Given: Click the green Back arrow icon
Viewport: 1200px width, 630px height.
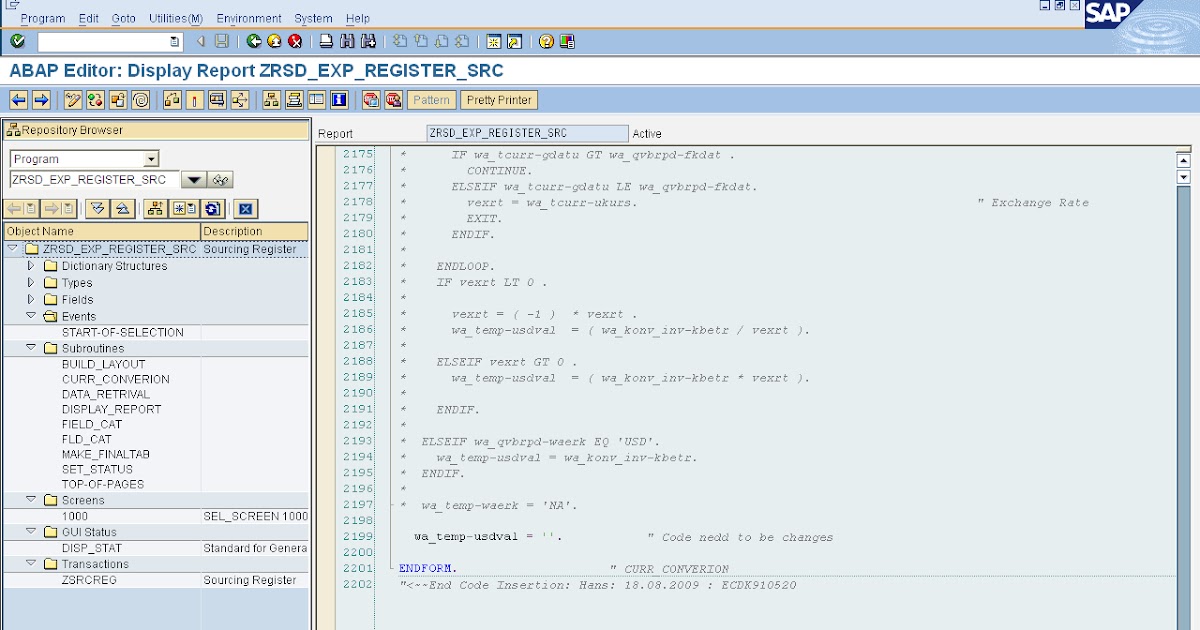Looking at the screenshot, I should pos(254,41).
